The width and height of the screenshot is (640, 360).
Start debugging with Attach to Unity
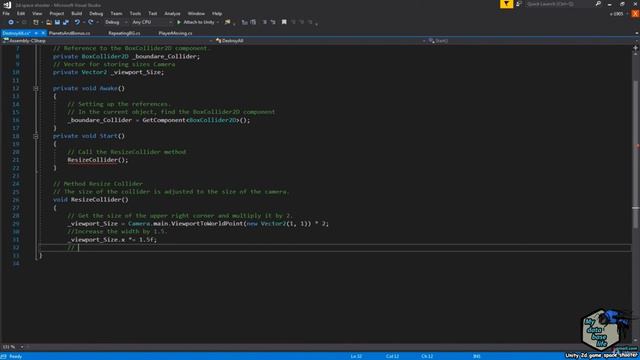(196, 22)
